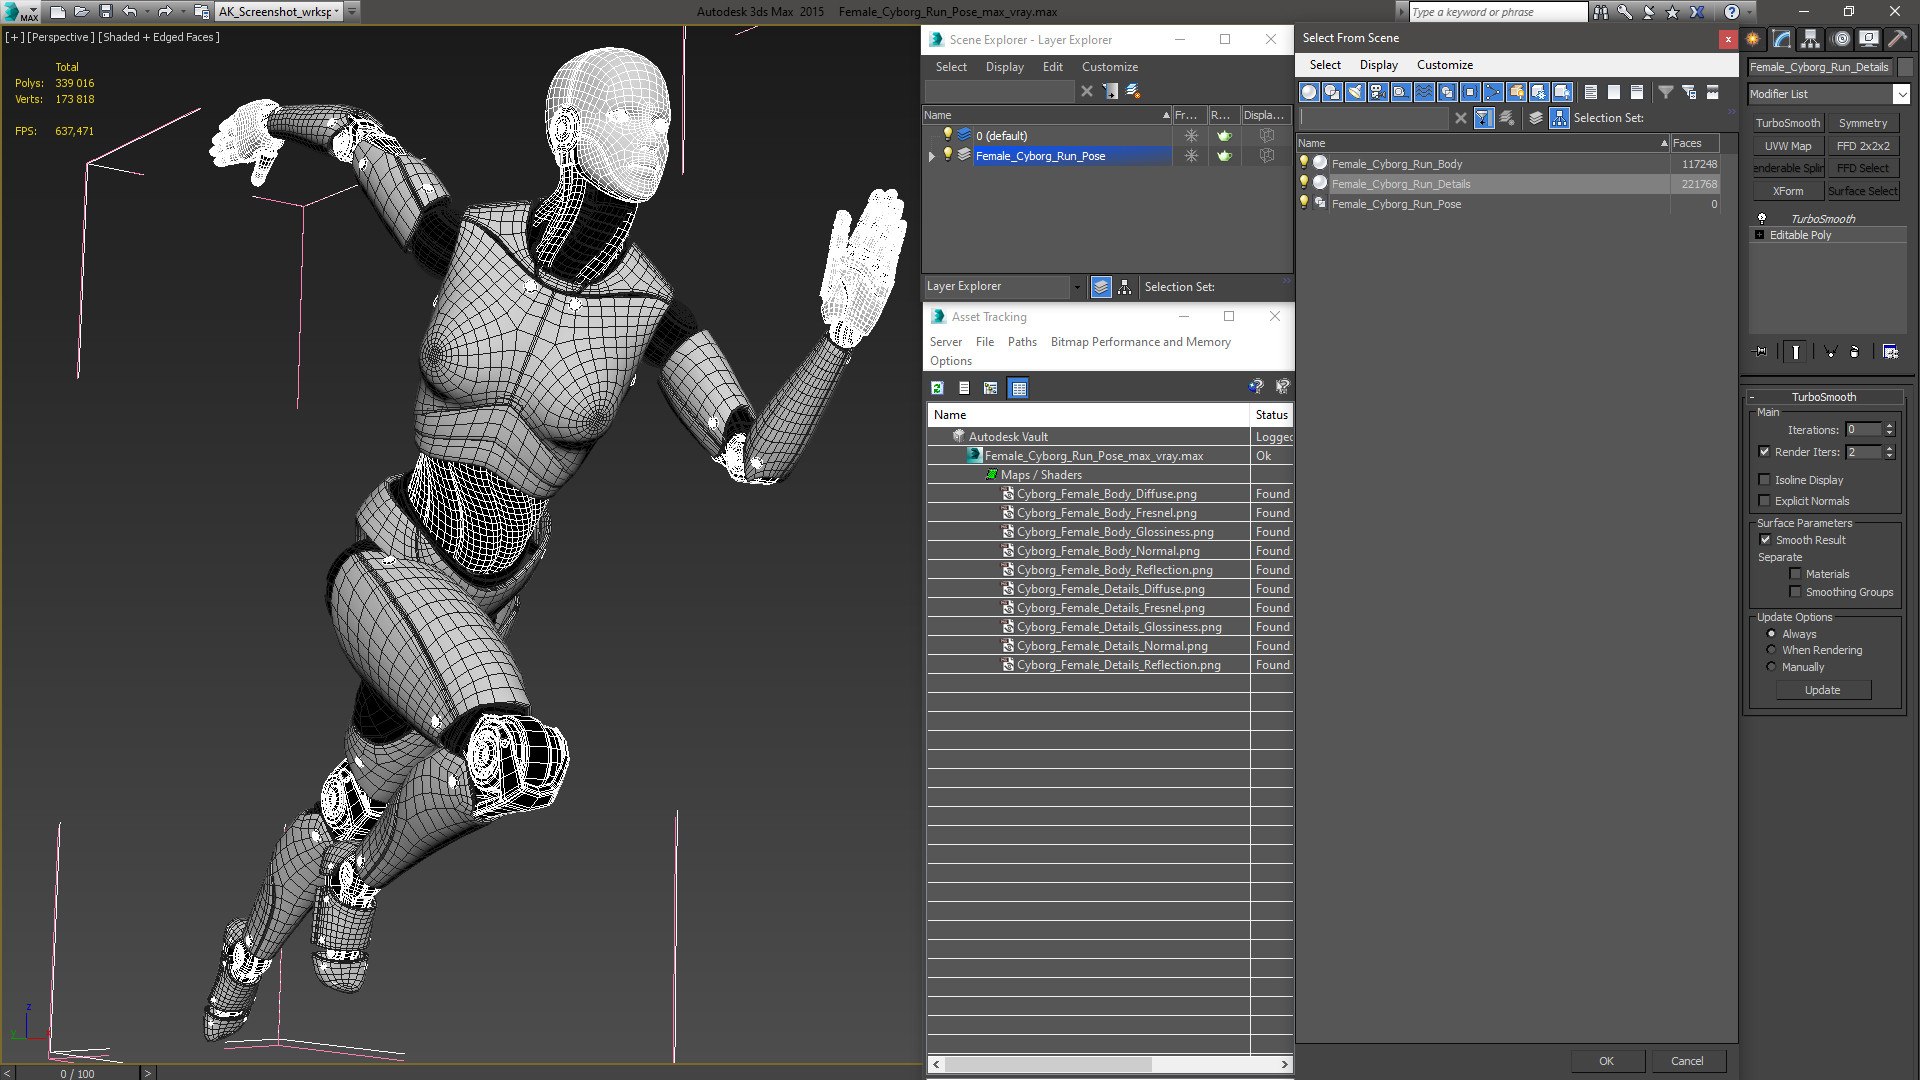Click Refresh icon in Asset Tracking toolbar
Screen dimensions: 1920x1080
point(937,388)
